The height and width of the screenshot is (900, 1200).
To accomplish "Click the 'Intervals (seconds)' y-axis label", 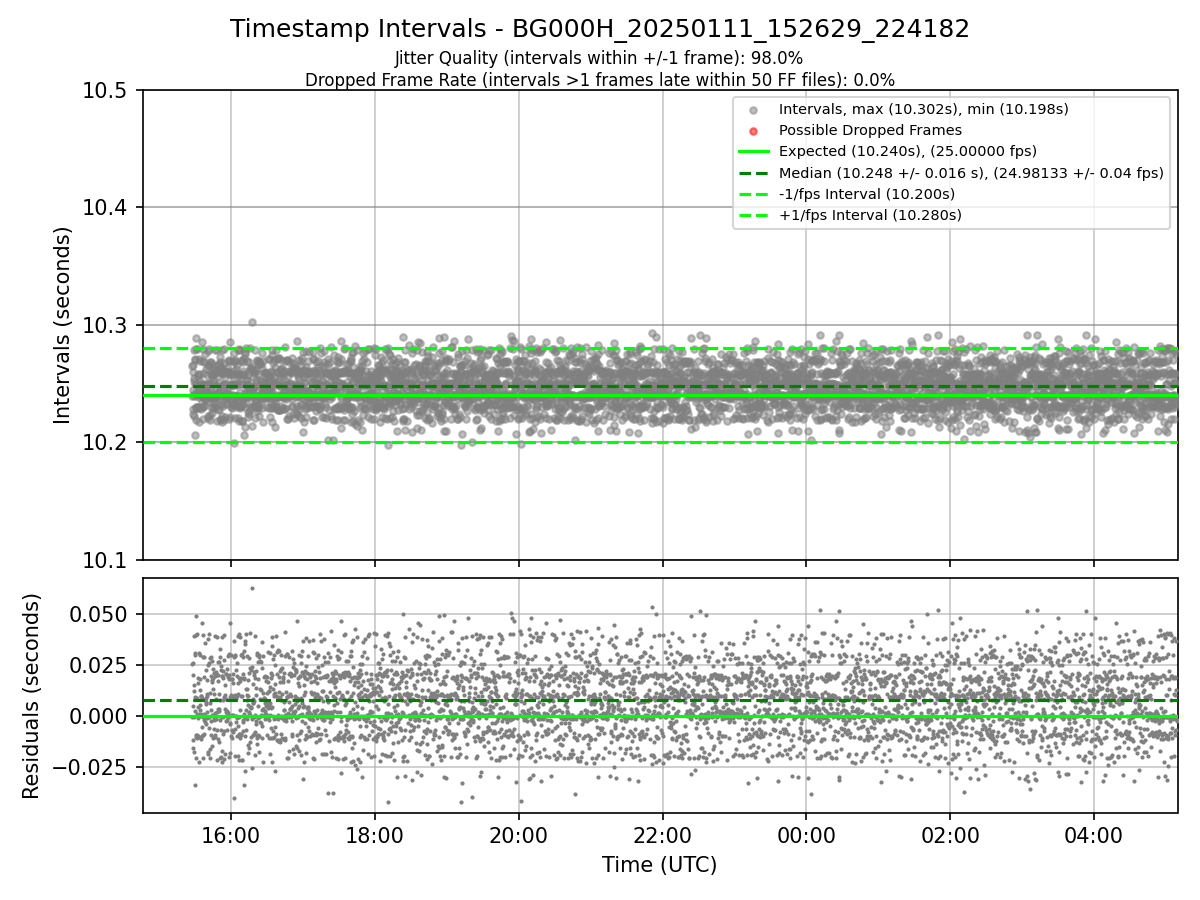I will (x=63, y=325).
